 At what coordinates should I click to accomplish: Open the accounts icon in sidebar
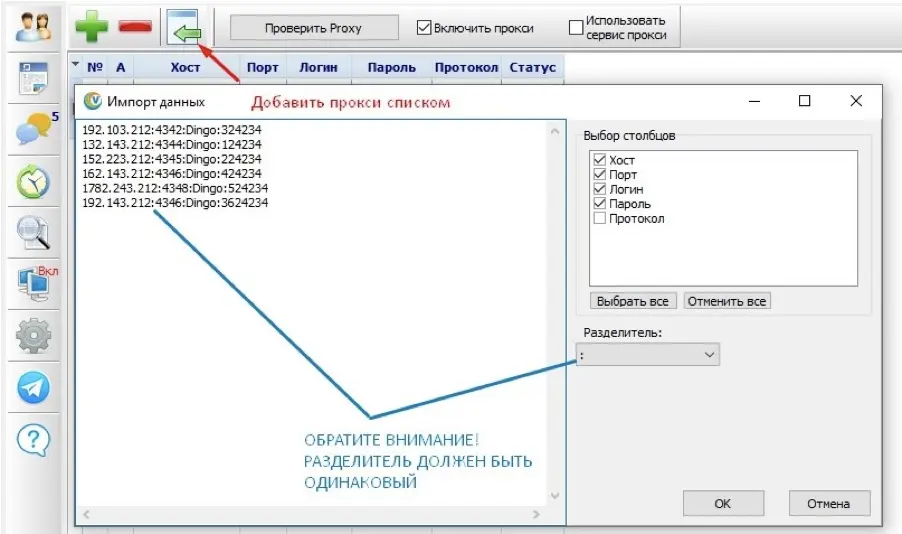point(34,26)
